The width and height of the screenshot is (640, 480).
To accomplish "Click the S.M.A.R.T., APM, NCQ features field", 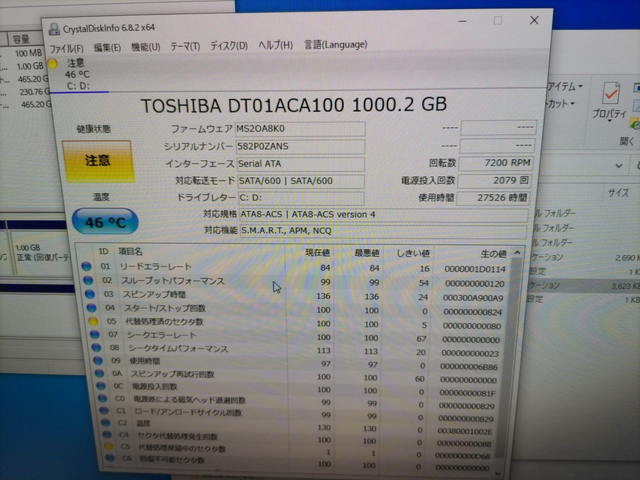I will [383, 231].
